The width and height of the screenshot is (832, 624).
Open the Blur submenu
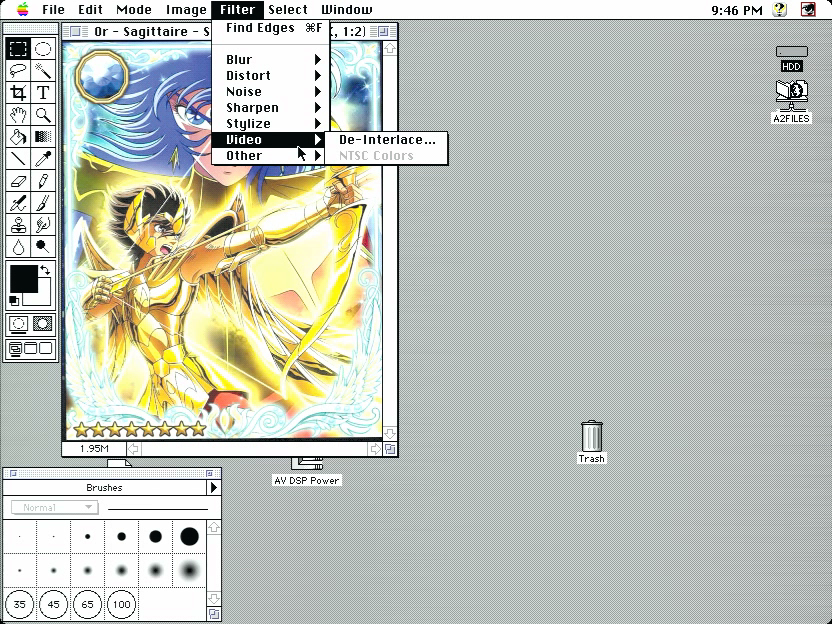coord(271,59)
